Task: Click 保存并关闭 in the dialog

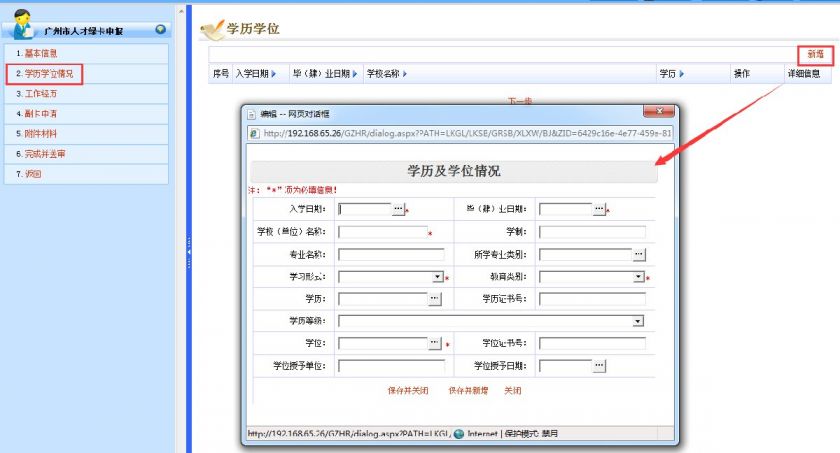Action: 408,391
